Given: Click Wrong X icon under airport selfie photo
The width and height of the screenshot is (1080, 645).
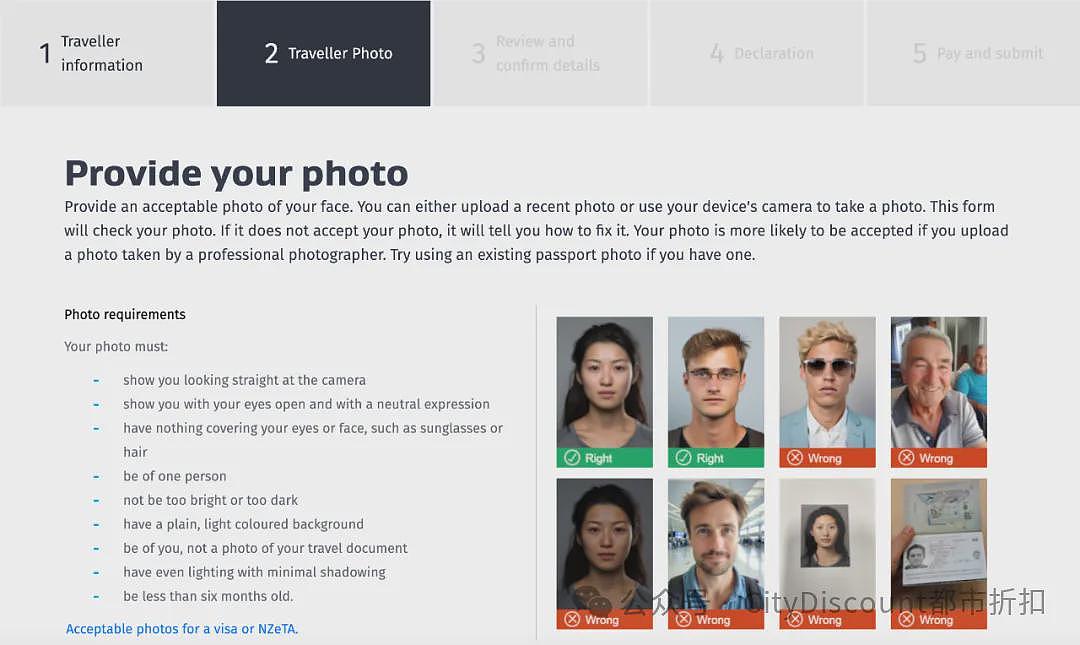Looking at the screenshot, I should click(683, 619).
